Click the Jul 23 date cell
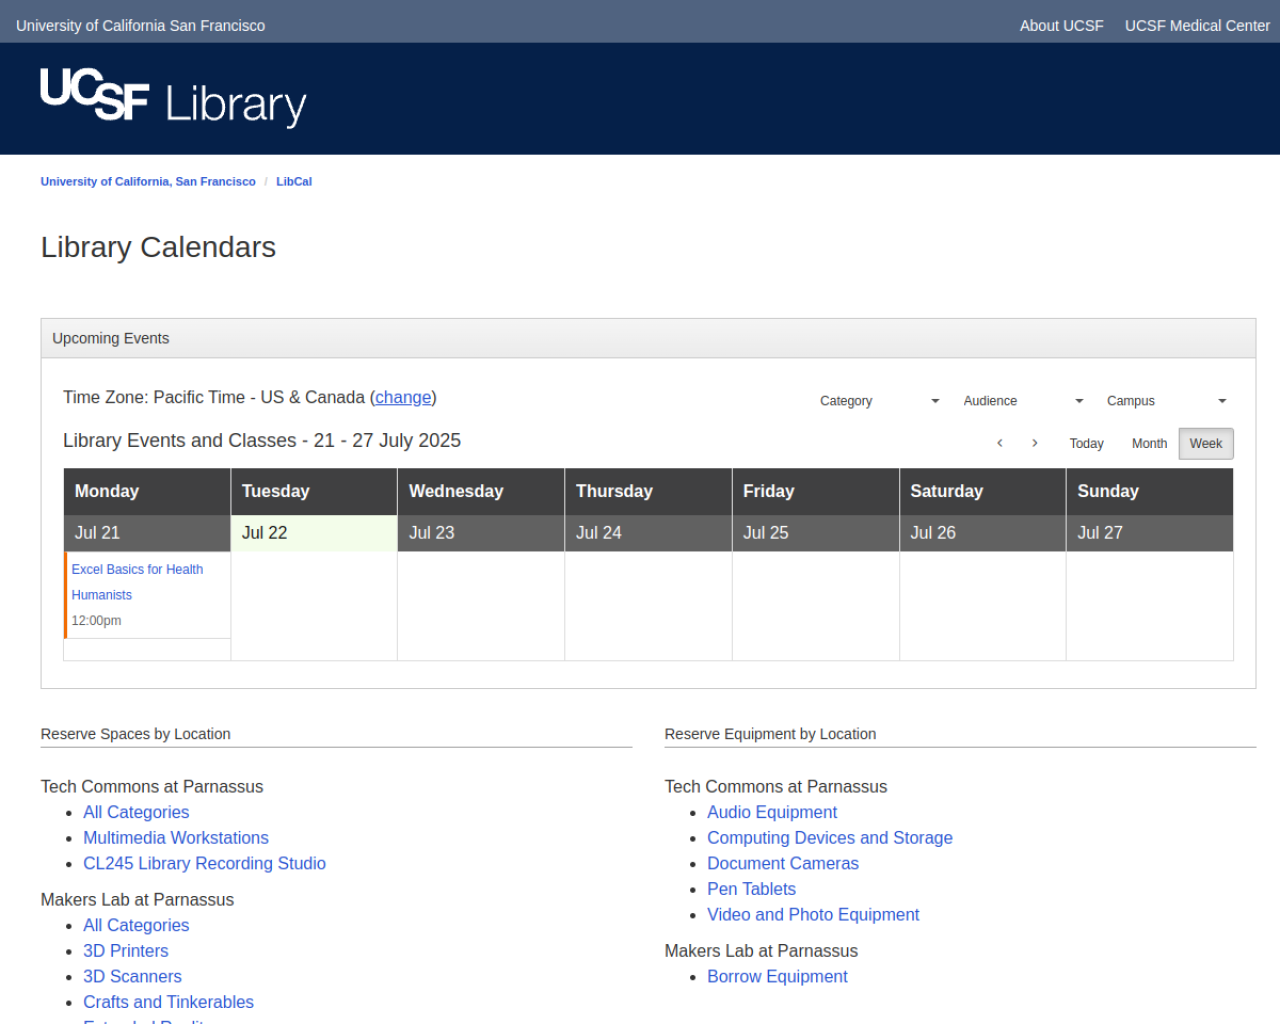Viewport: 1280px width, 1024px height. (481, 533)
